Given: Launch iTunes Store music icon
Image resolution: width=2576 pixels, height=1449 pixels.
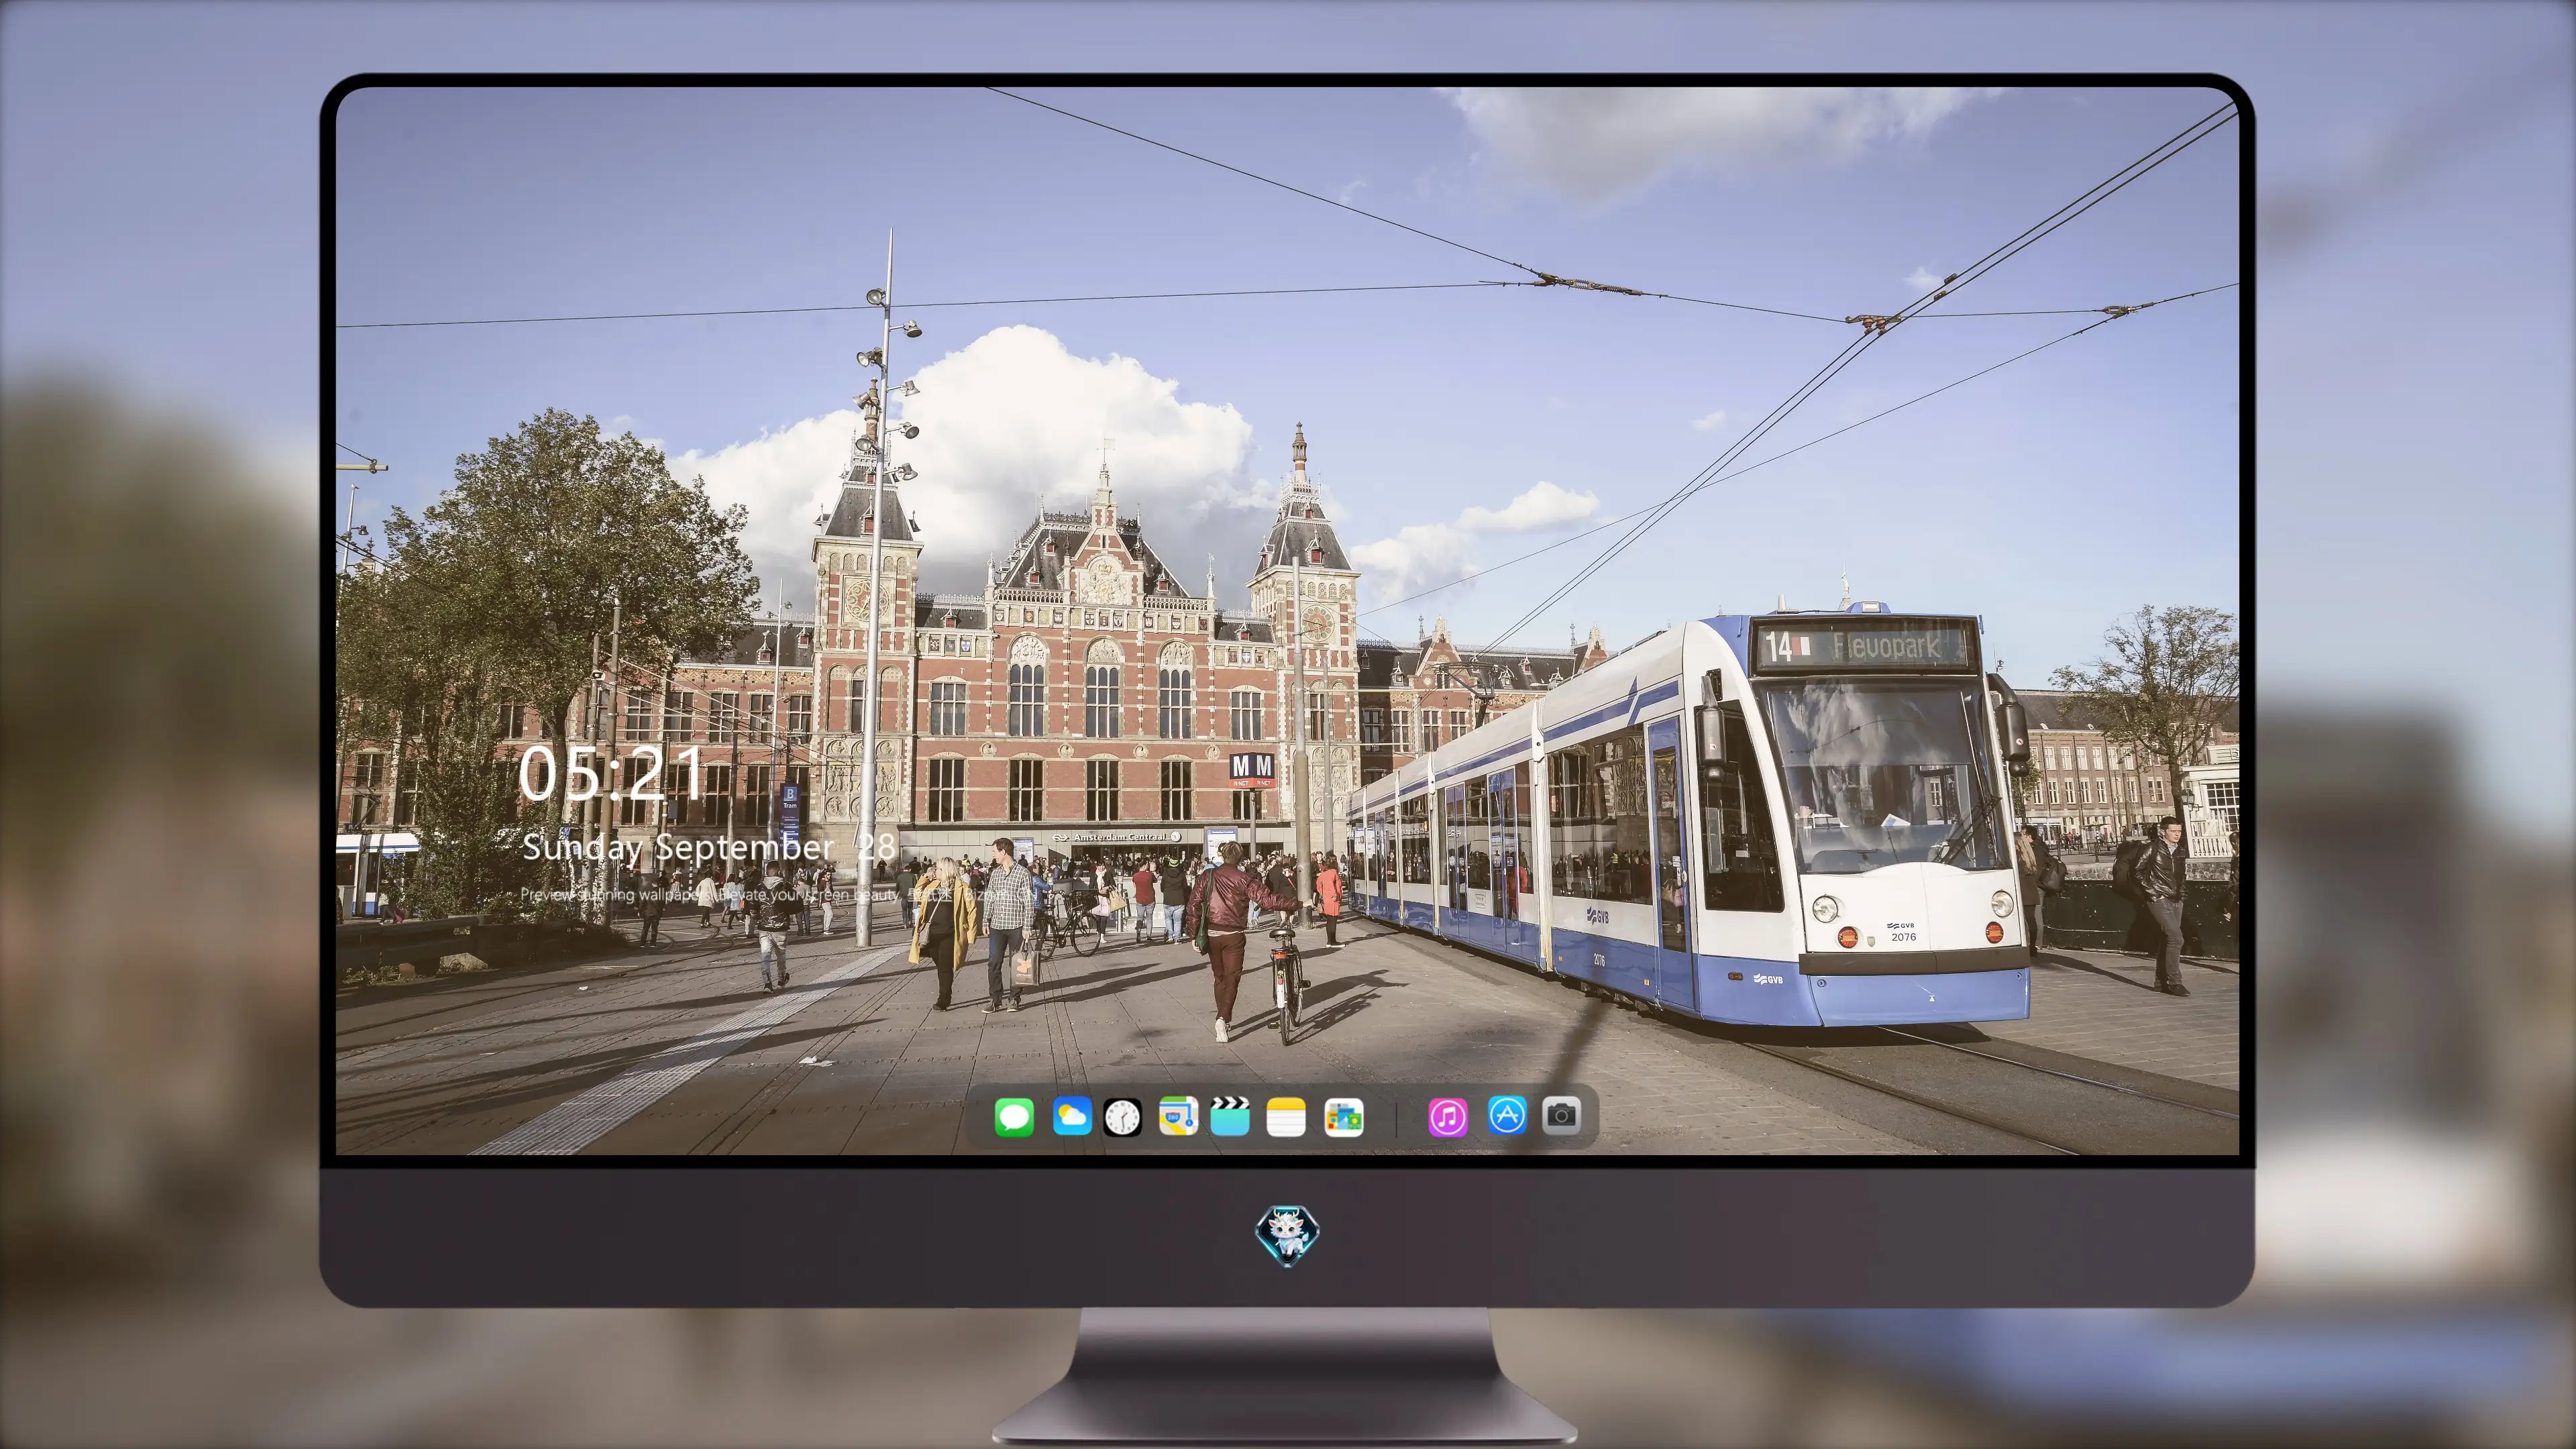Looking at the screenshot, I should [x=1448, y=1116].
